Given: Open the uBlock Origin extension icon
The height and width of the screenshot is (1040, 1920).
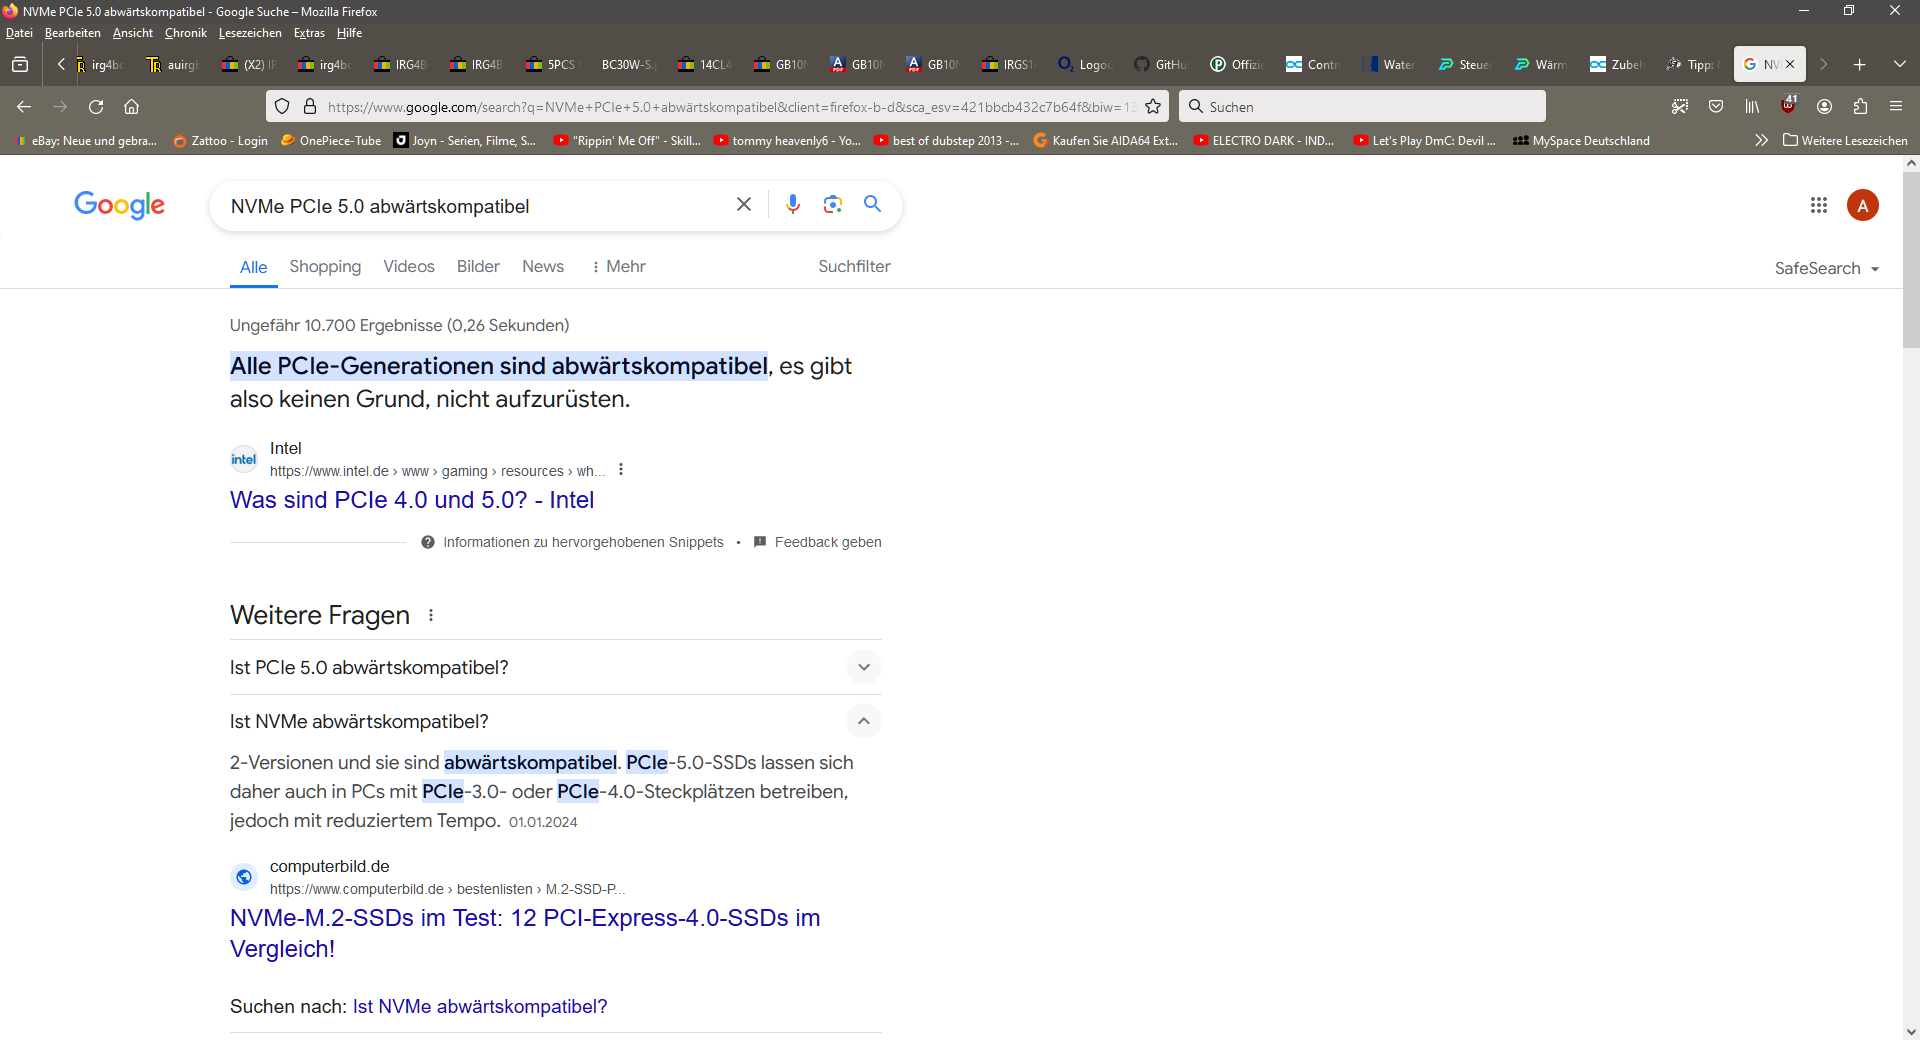Looking at the screenshot, I should coord(1788,104).
